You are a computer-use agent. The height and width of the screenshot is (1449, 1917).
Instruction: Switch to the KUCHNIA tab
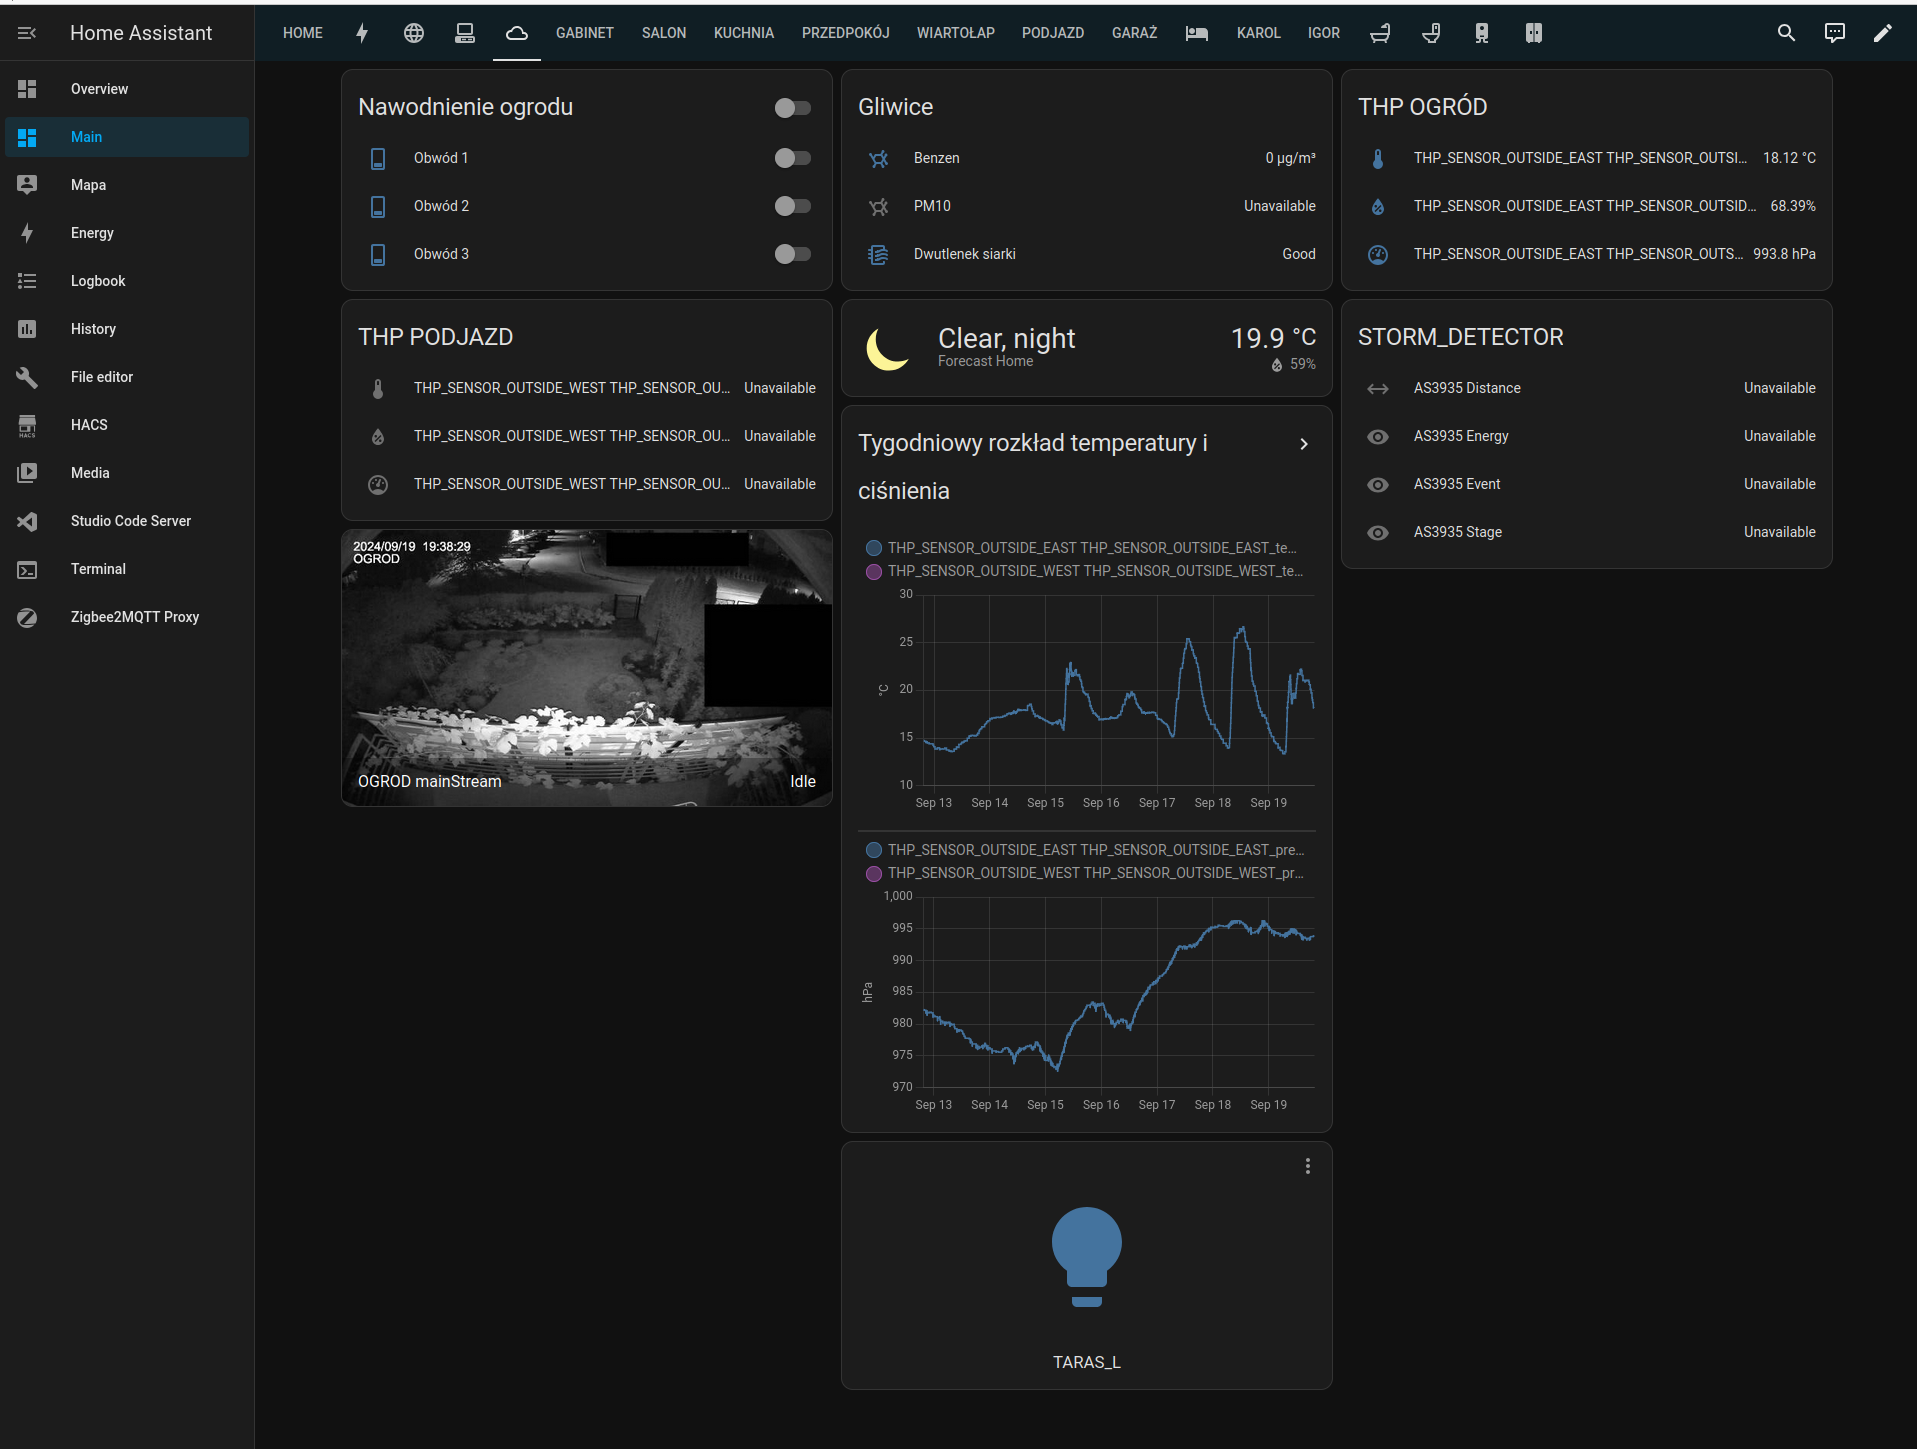coord(743,33)
